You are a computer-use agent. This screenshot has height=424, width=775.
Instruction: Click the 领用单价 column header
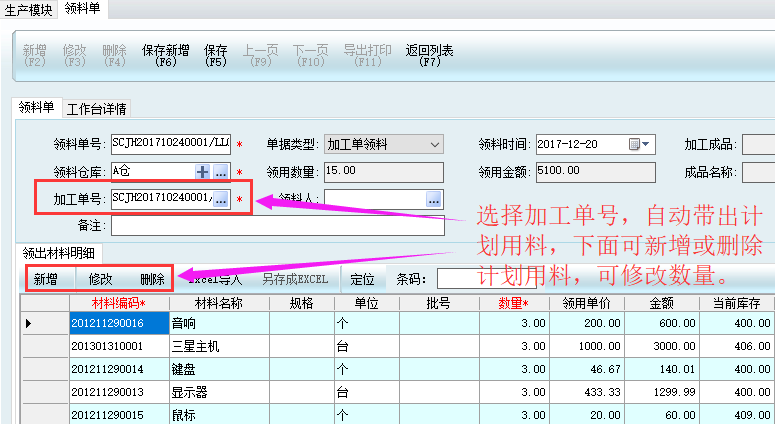click(x=587, y=303)
